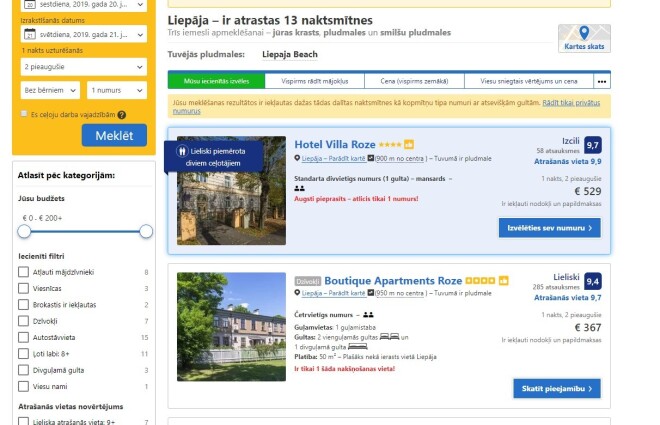The height and width of the screenshot is (425, 660).
Task: Click the 9,4 review score badge
Action: click(593, 282)
